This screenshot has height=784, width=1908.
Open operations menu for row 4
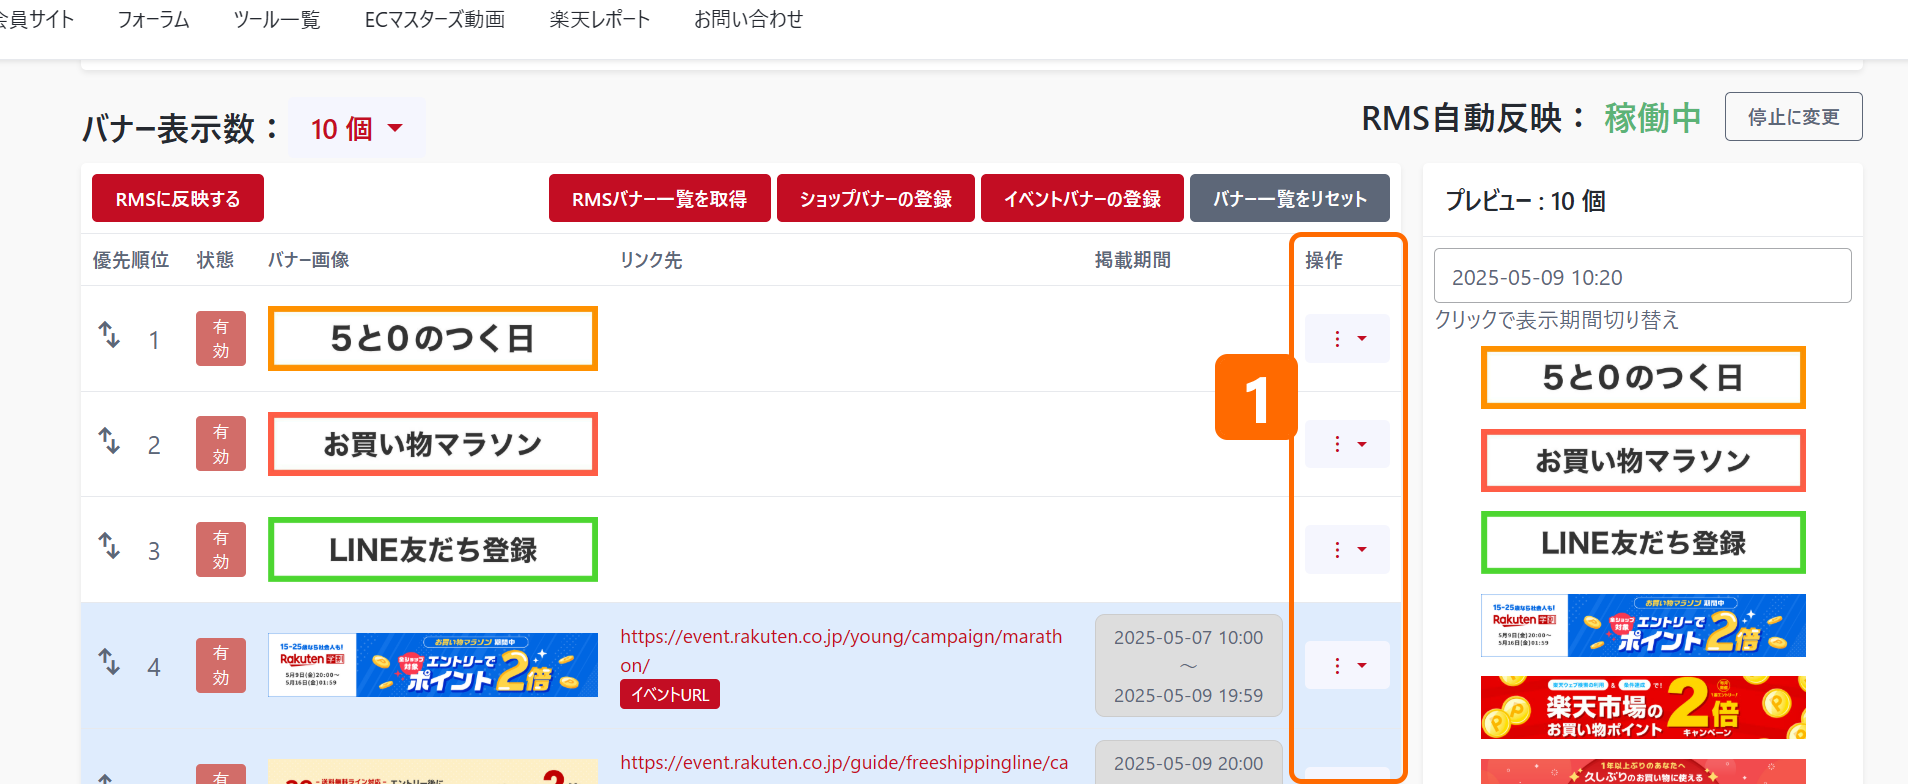coord(1347,665)
